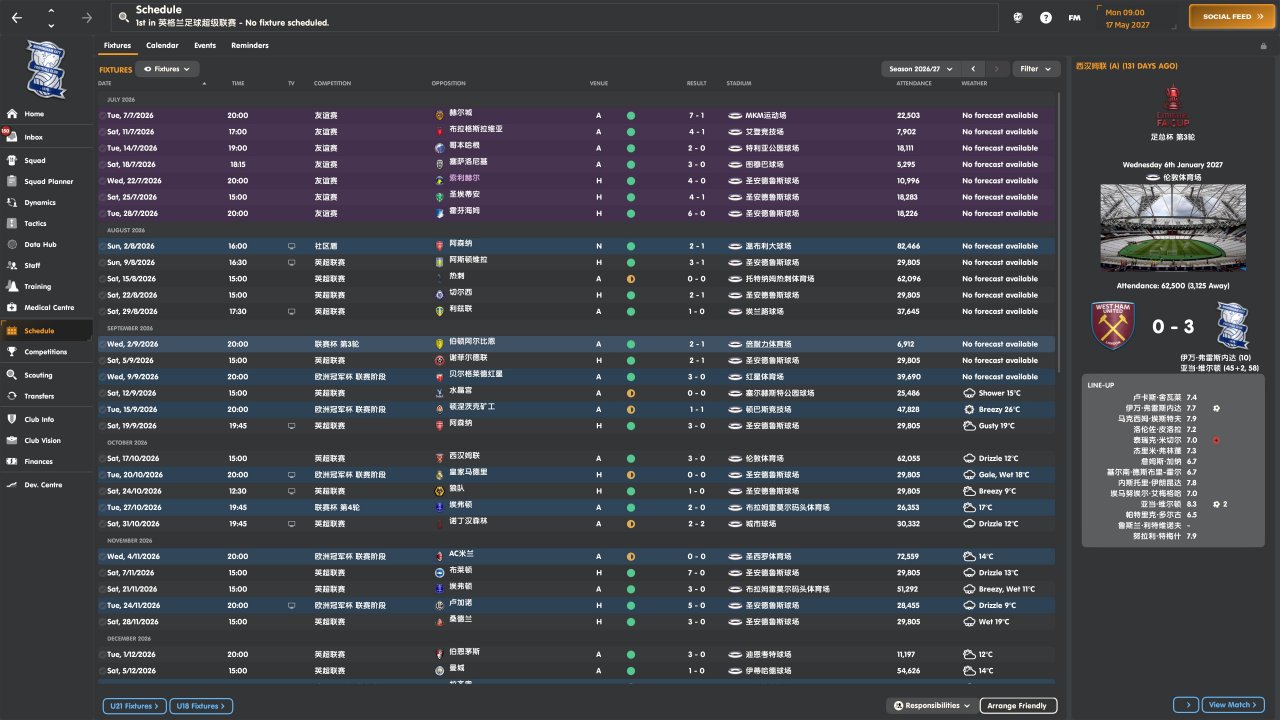
Task: Click the search magnifier icon
Action: [123, 17]
